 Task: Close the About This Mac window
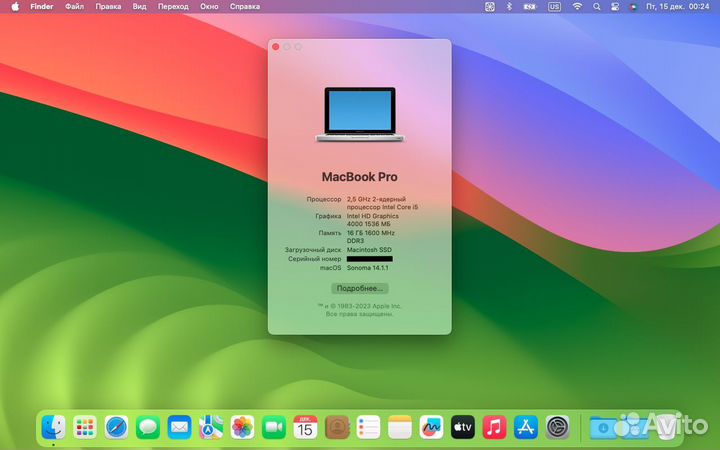click(x=276, y=47)
